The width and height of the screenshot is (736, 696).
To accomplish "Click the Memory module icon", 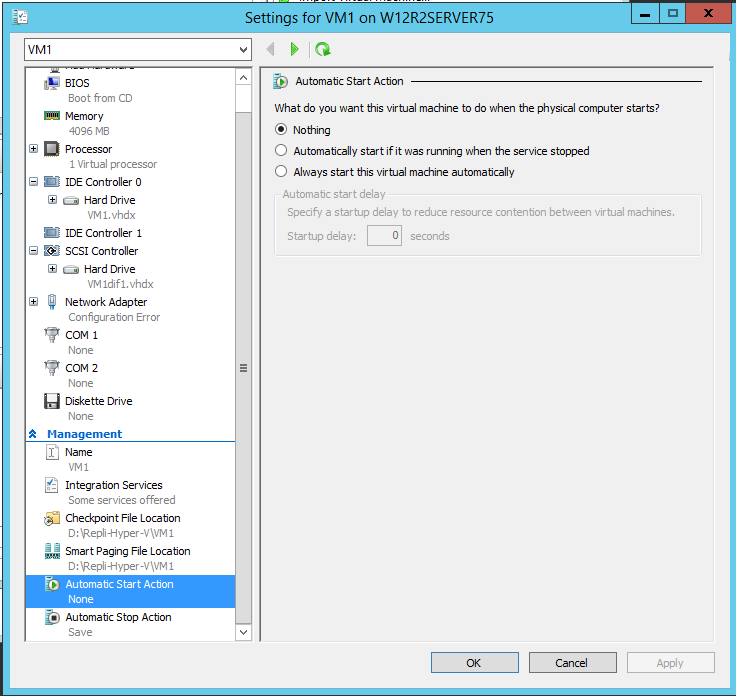I will pyautogui.click(x=52, y=116).
